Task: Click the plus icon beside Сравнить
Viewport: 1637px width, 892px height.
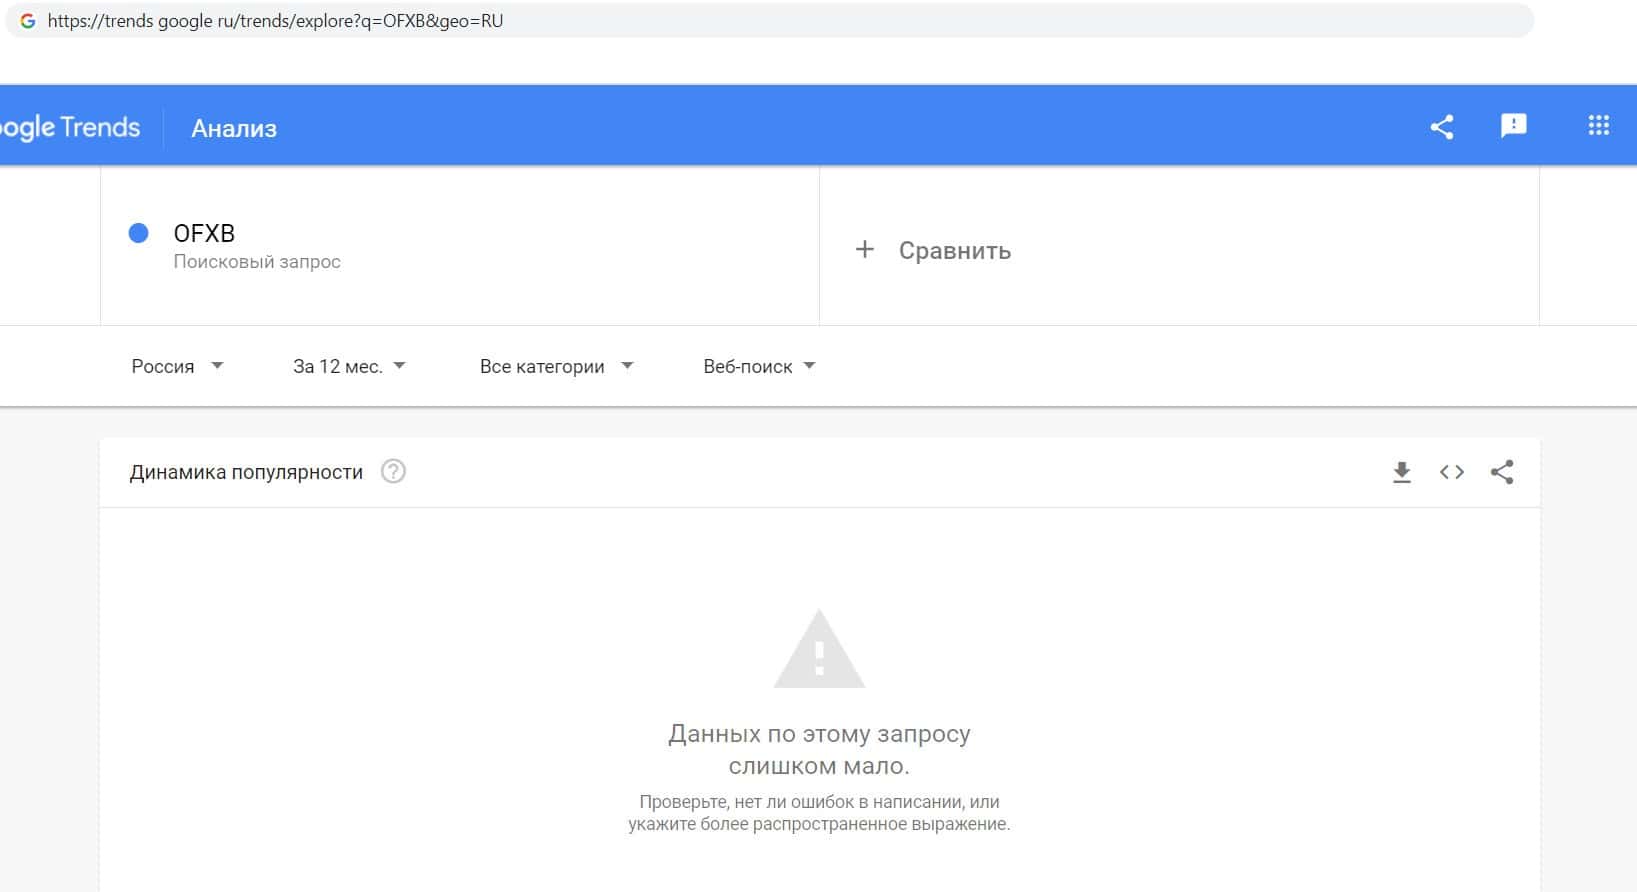Action: click(x=865, y=249)
